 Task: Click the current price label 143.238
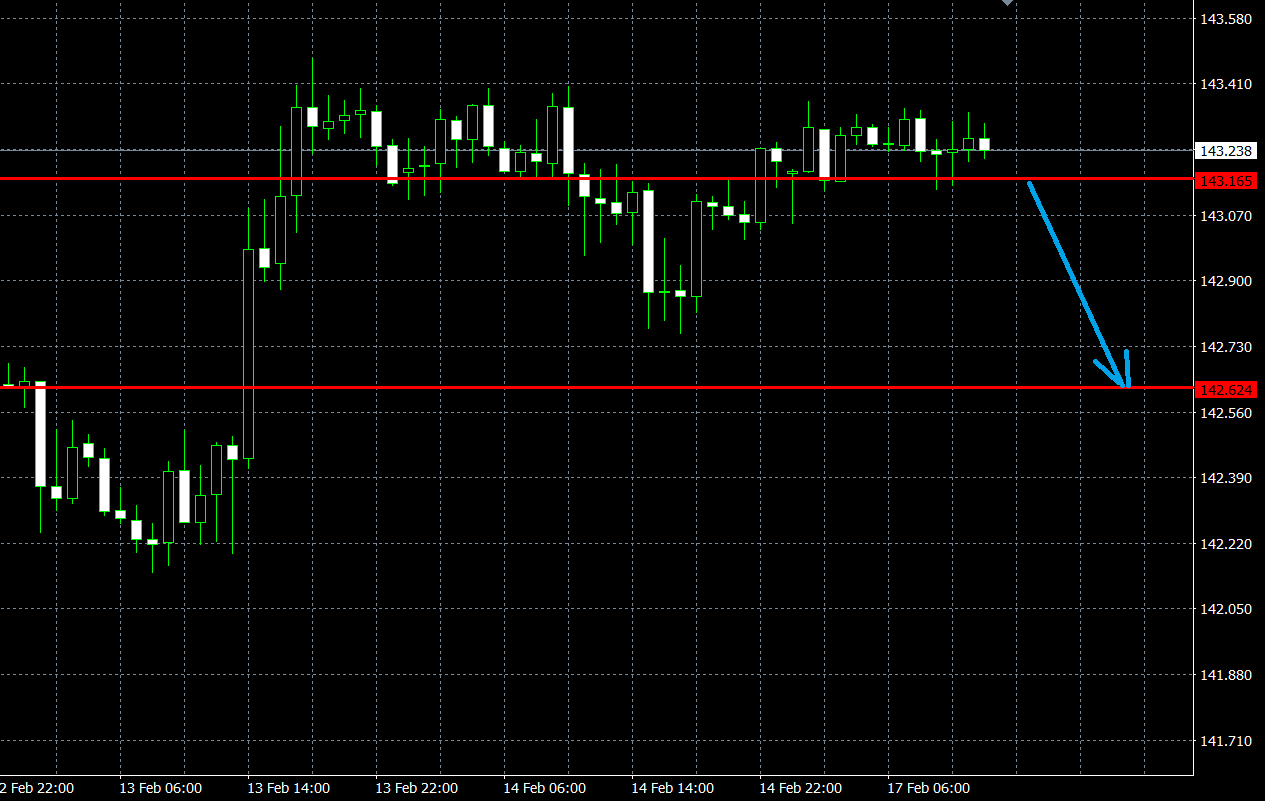[x=1226, y=151]
